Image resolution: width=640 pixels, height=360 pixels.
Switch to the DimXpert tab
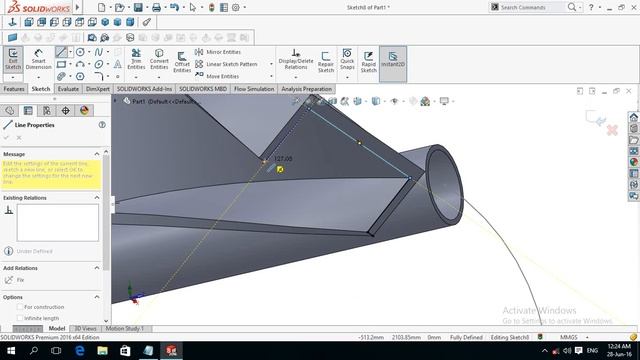pos(98,89)
